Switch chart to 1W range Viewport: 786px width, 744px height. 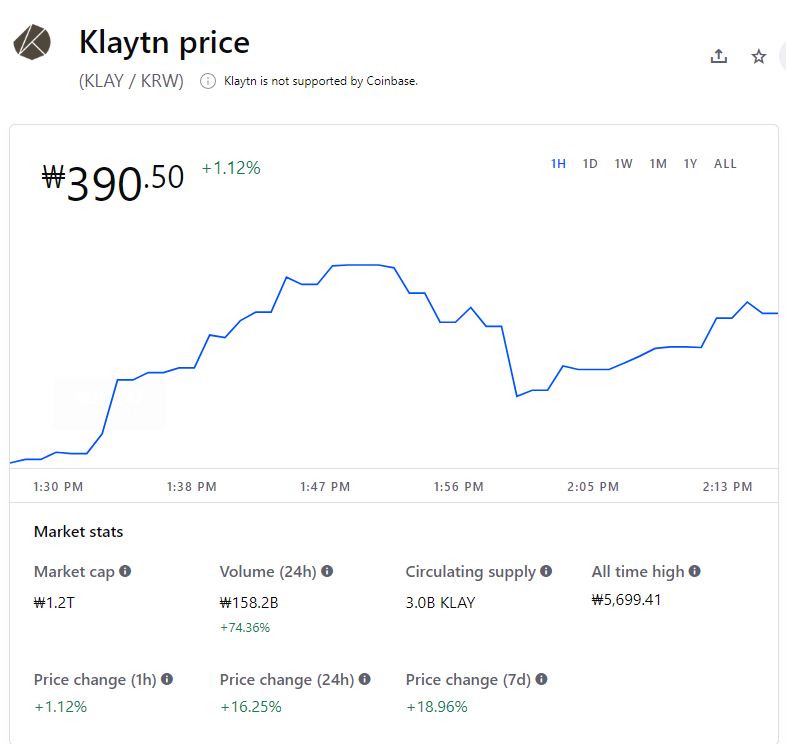click(624, 164)
